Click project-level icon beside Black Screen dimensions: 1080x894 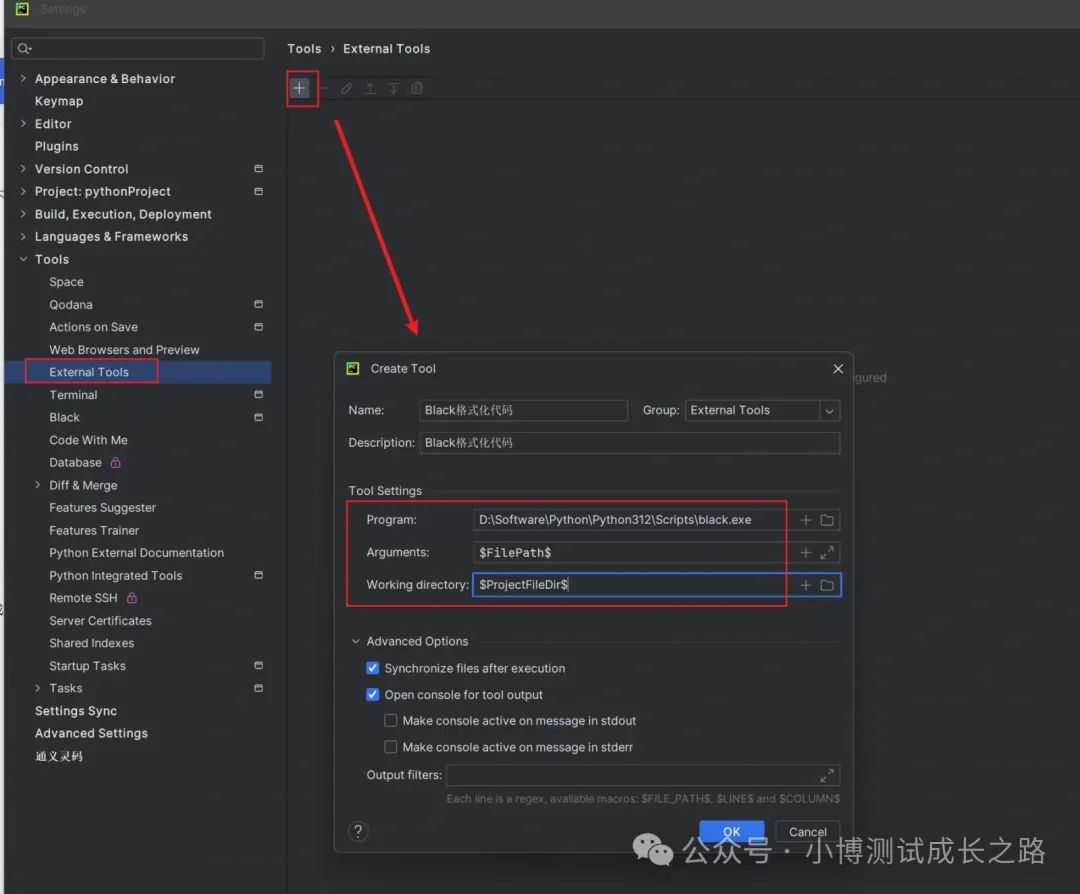coord(258,417)
